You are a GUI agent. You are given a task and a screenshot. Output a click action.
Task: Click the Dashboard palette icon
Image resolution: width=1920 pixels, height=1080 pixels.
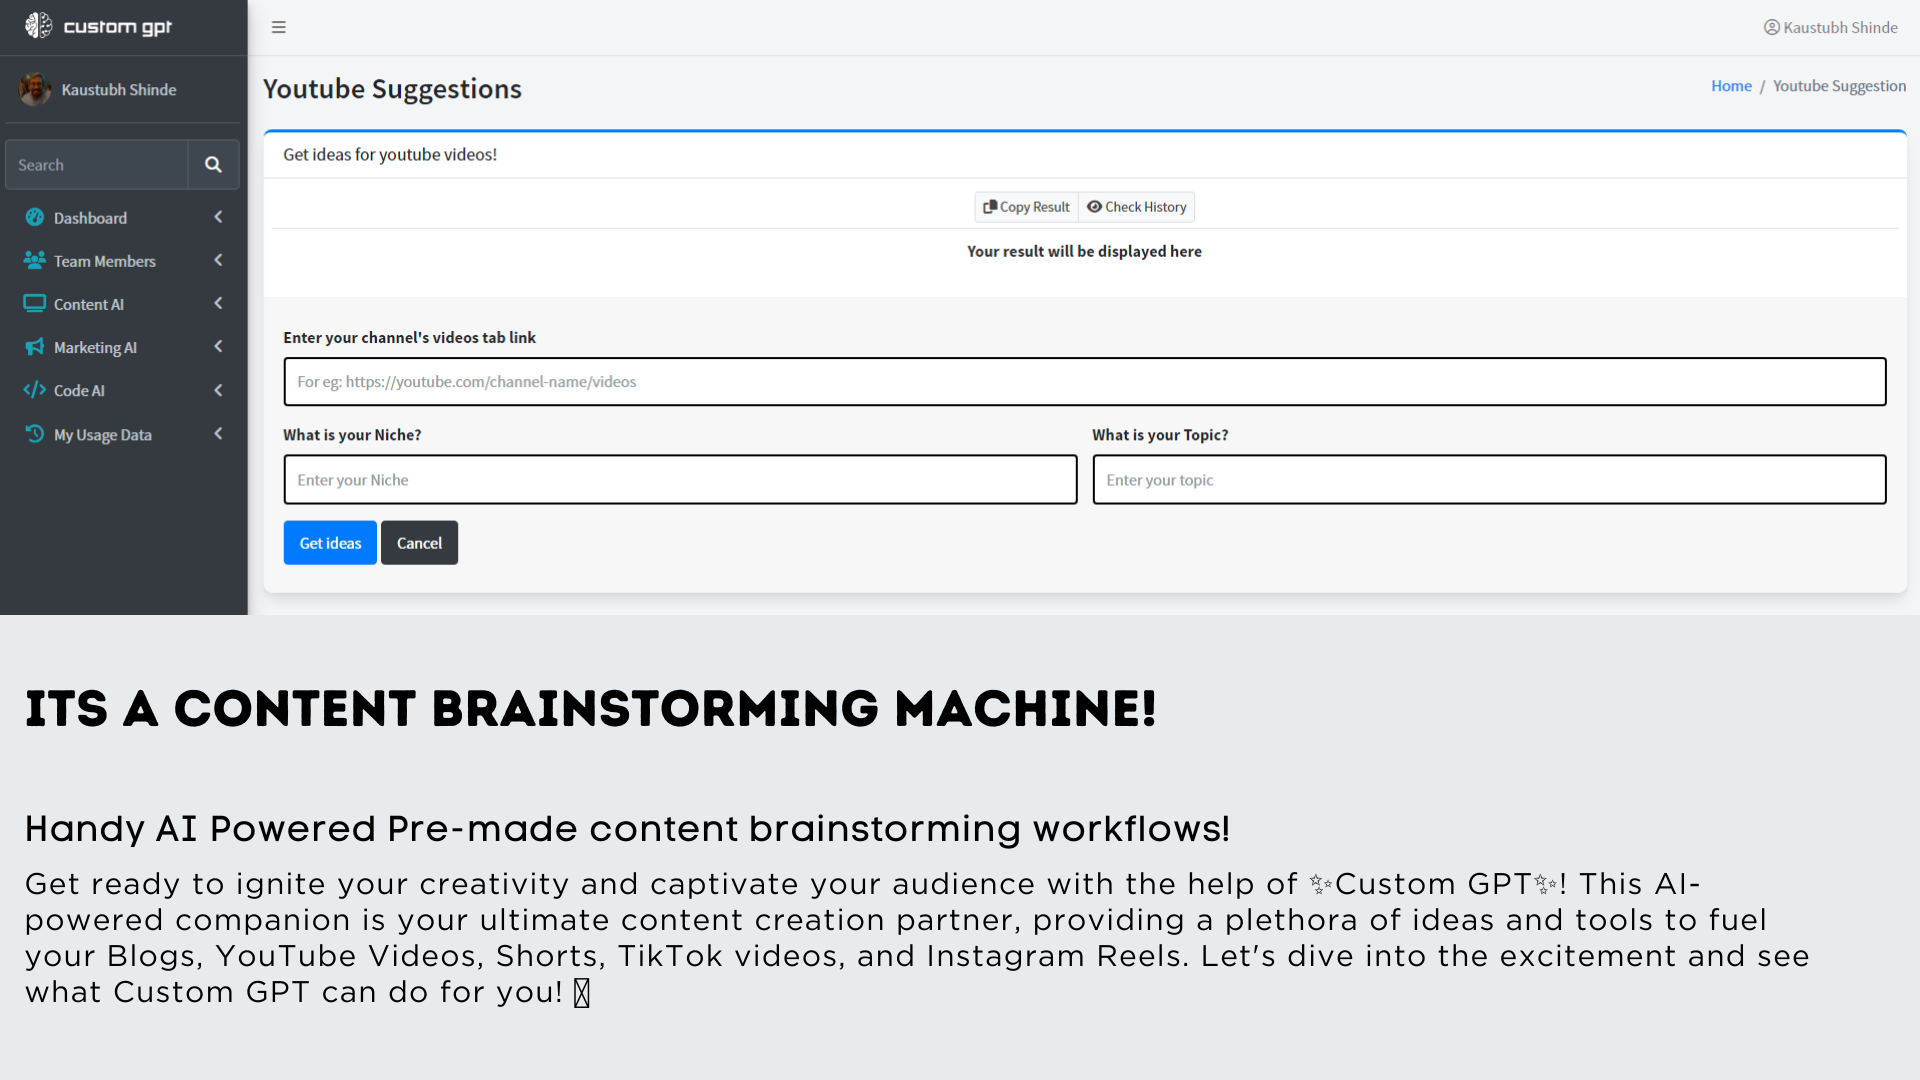[x=35, y=217]
